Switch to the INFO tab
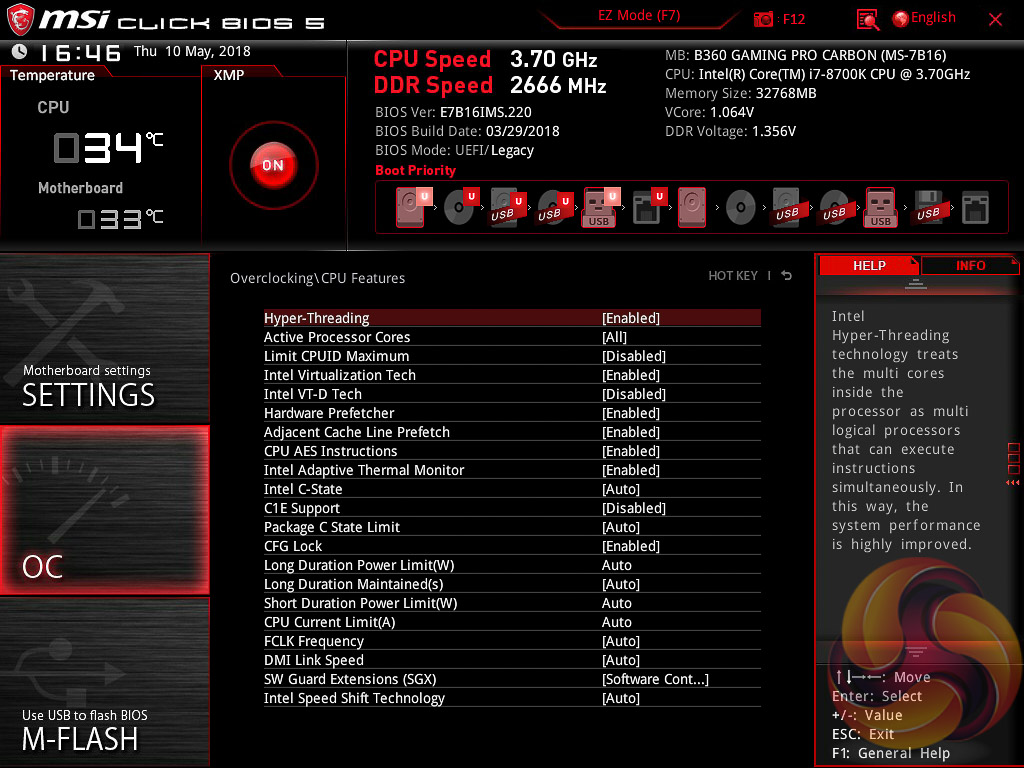This screenshot has width=1024, height=768. (x=970, y=266)
